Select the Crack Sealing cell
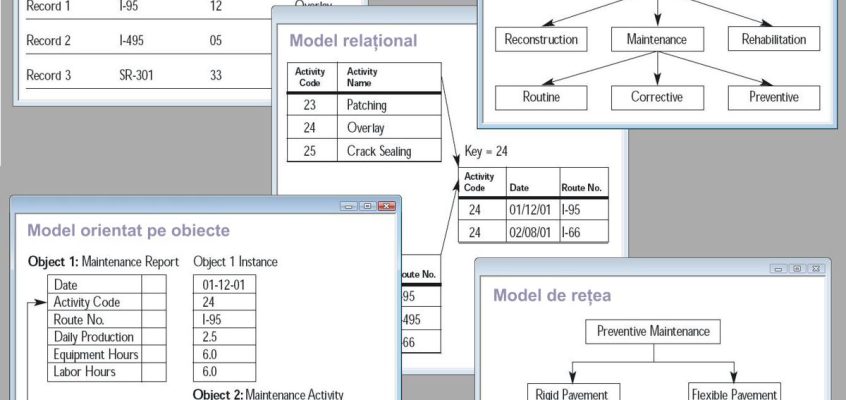846x400 pixels. (389, 151)
